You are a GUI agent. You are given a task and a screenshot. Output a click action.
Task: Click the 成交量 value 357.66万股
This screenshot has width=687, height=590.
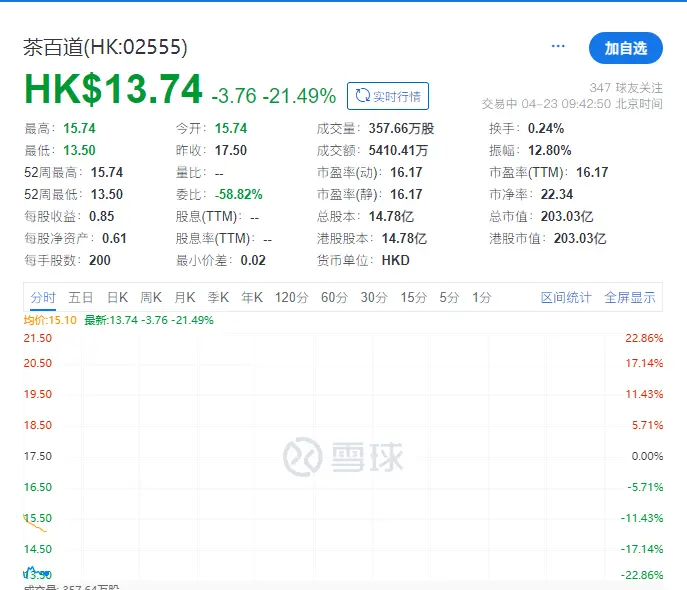point(401,128)
